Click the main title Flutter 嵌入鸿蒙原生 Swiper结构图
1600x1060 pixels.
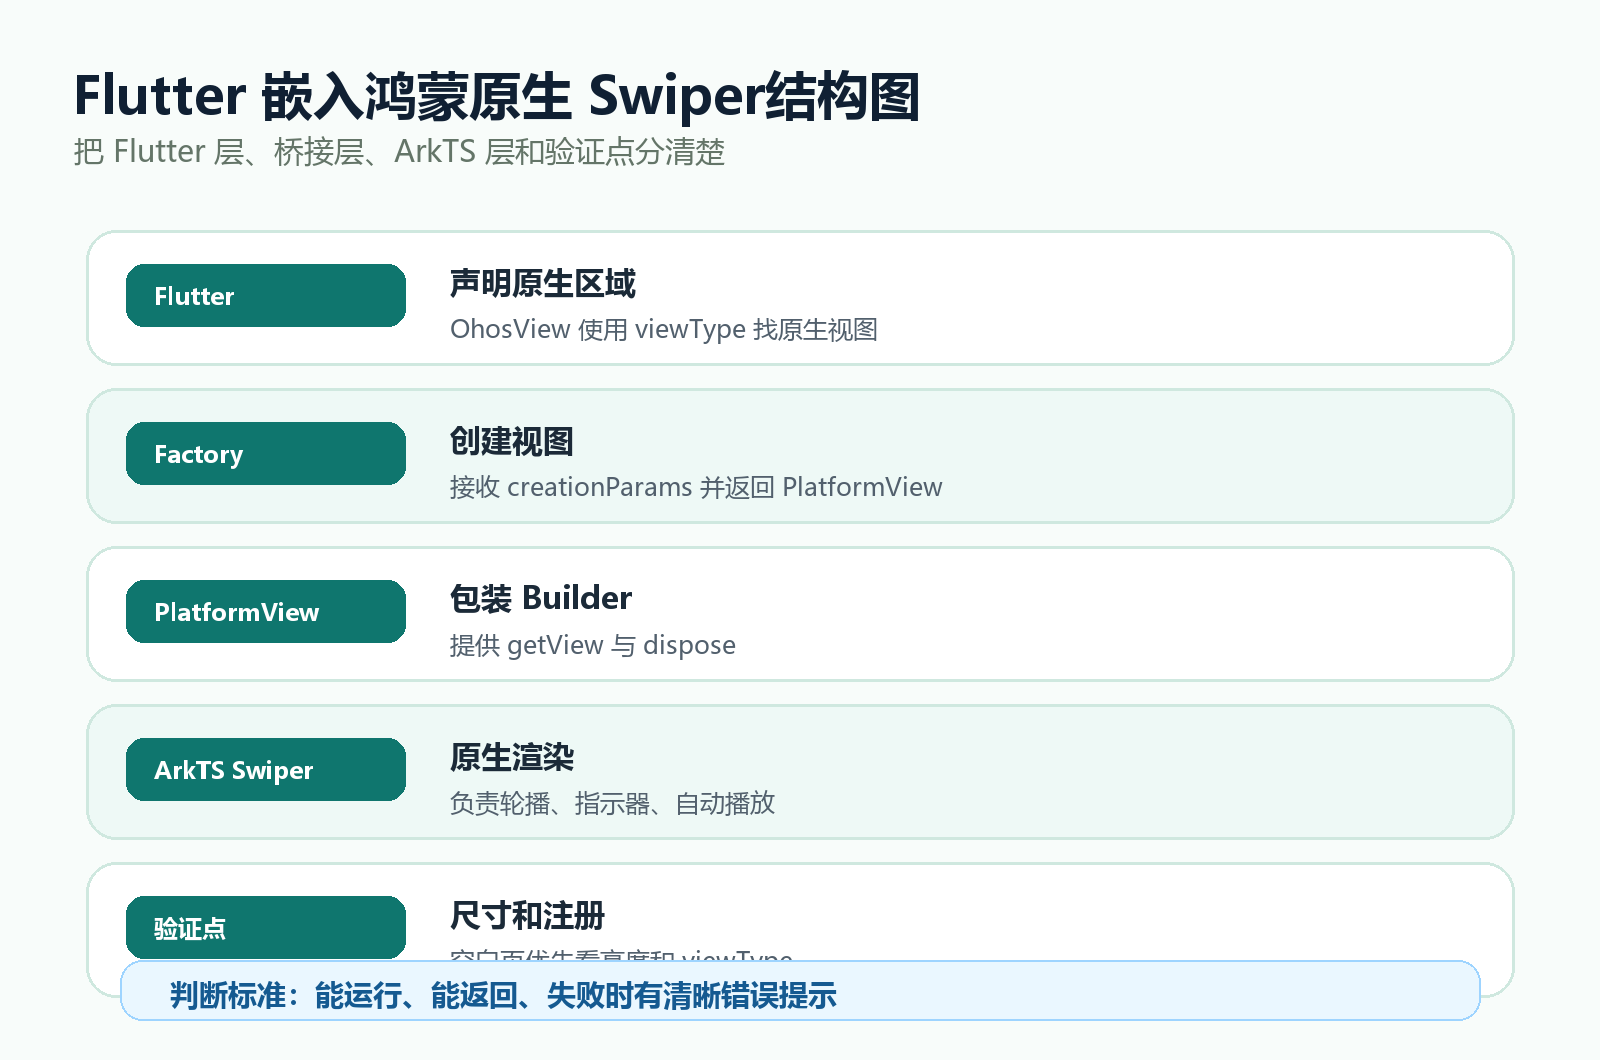pos(497,97)
